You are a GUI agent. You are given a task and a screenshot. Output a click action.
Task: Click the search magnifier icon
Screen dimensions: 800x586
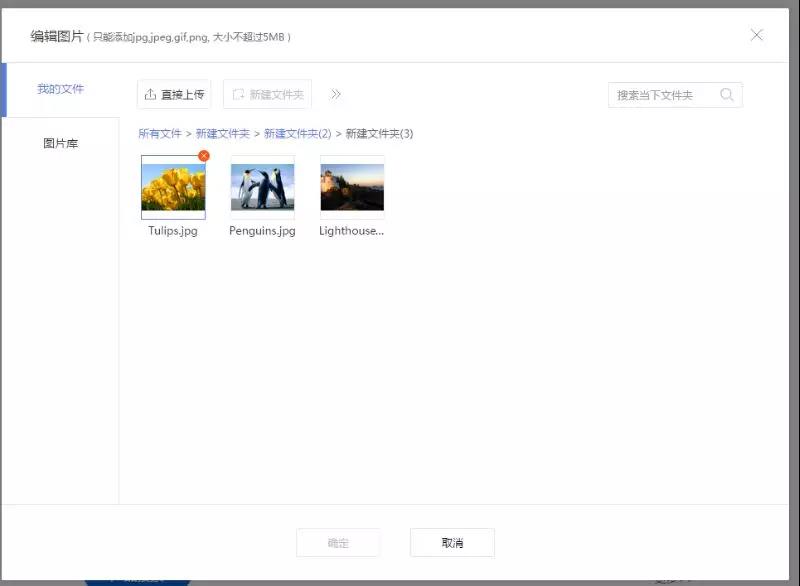[727, 95]
